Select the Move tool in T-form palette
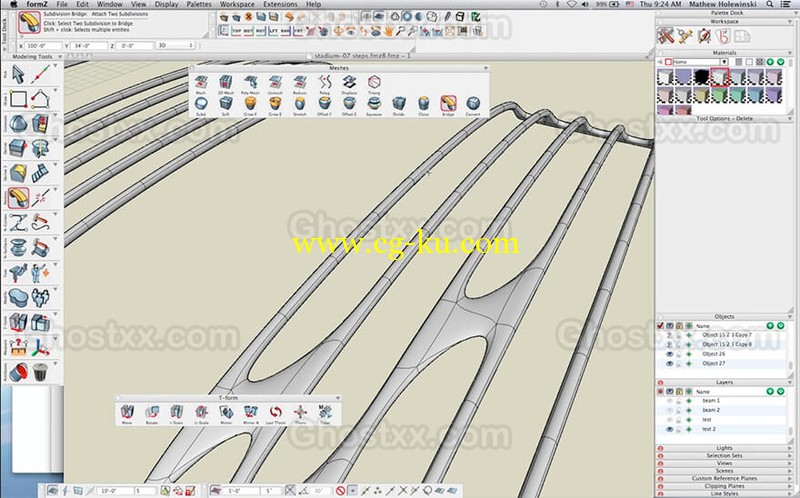Image resolution: width=800 pixels, height=498 pixels. click(x=127, y=412)
